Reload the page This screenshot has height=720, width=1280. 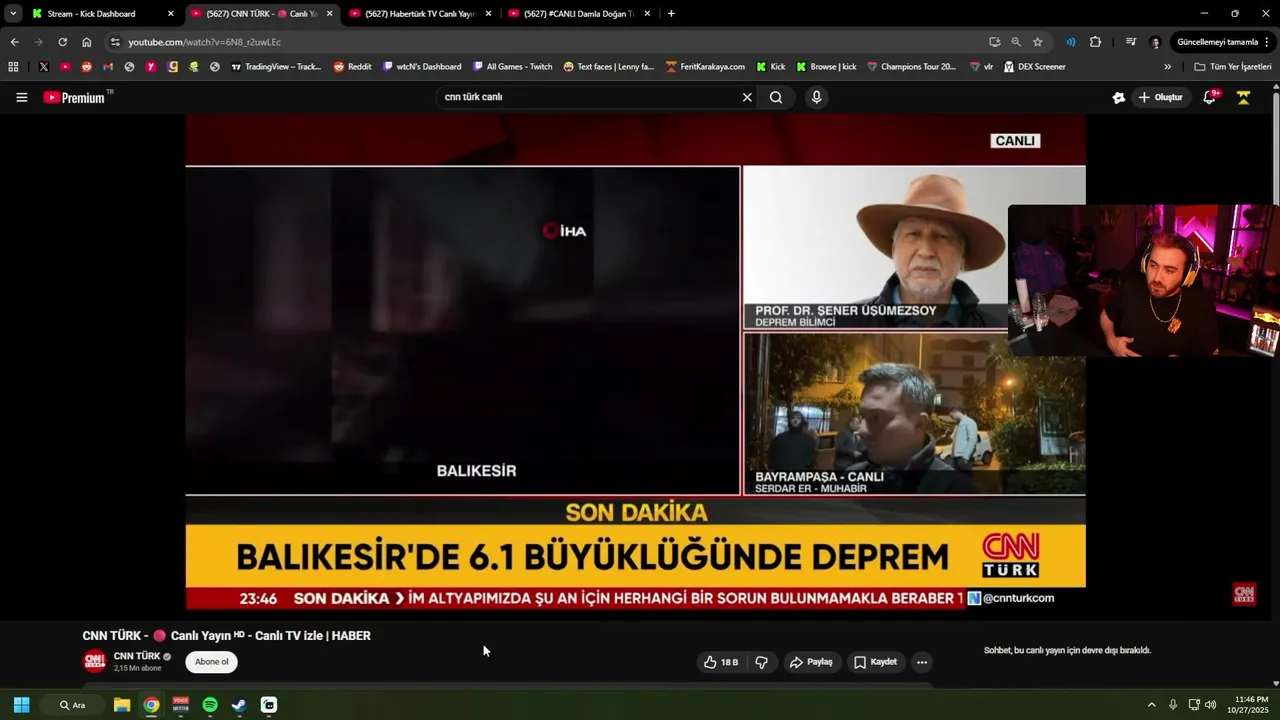(x=62, y=42)
